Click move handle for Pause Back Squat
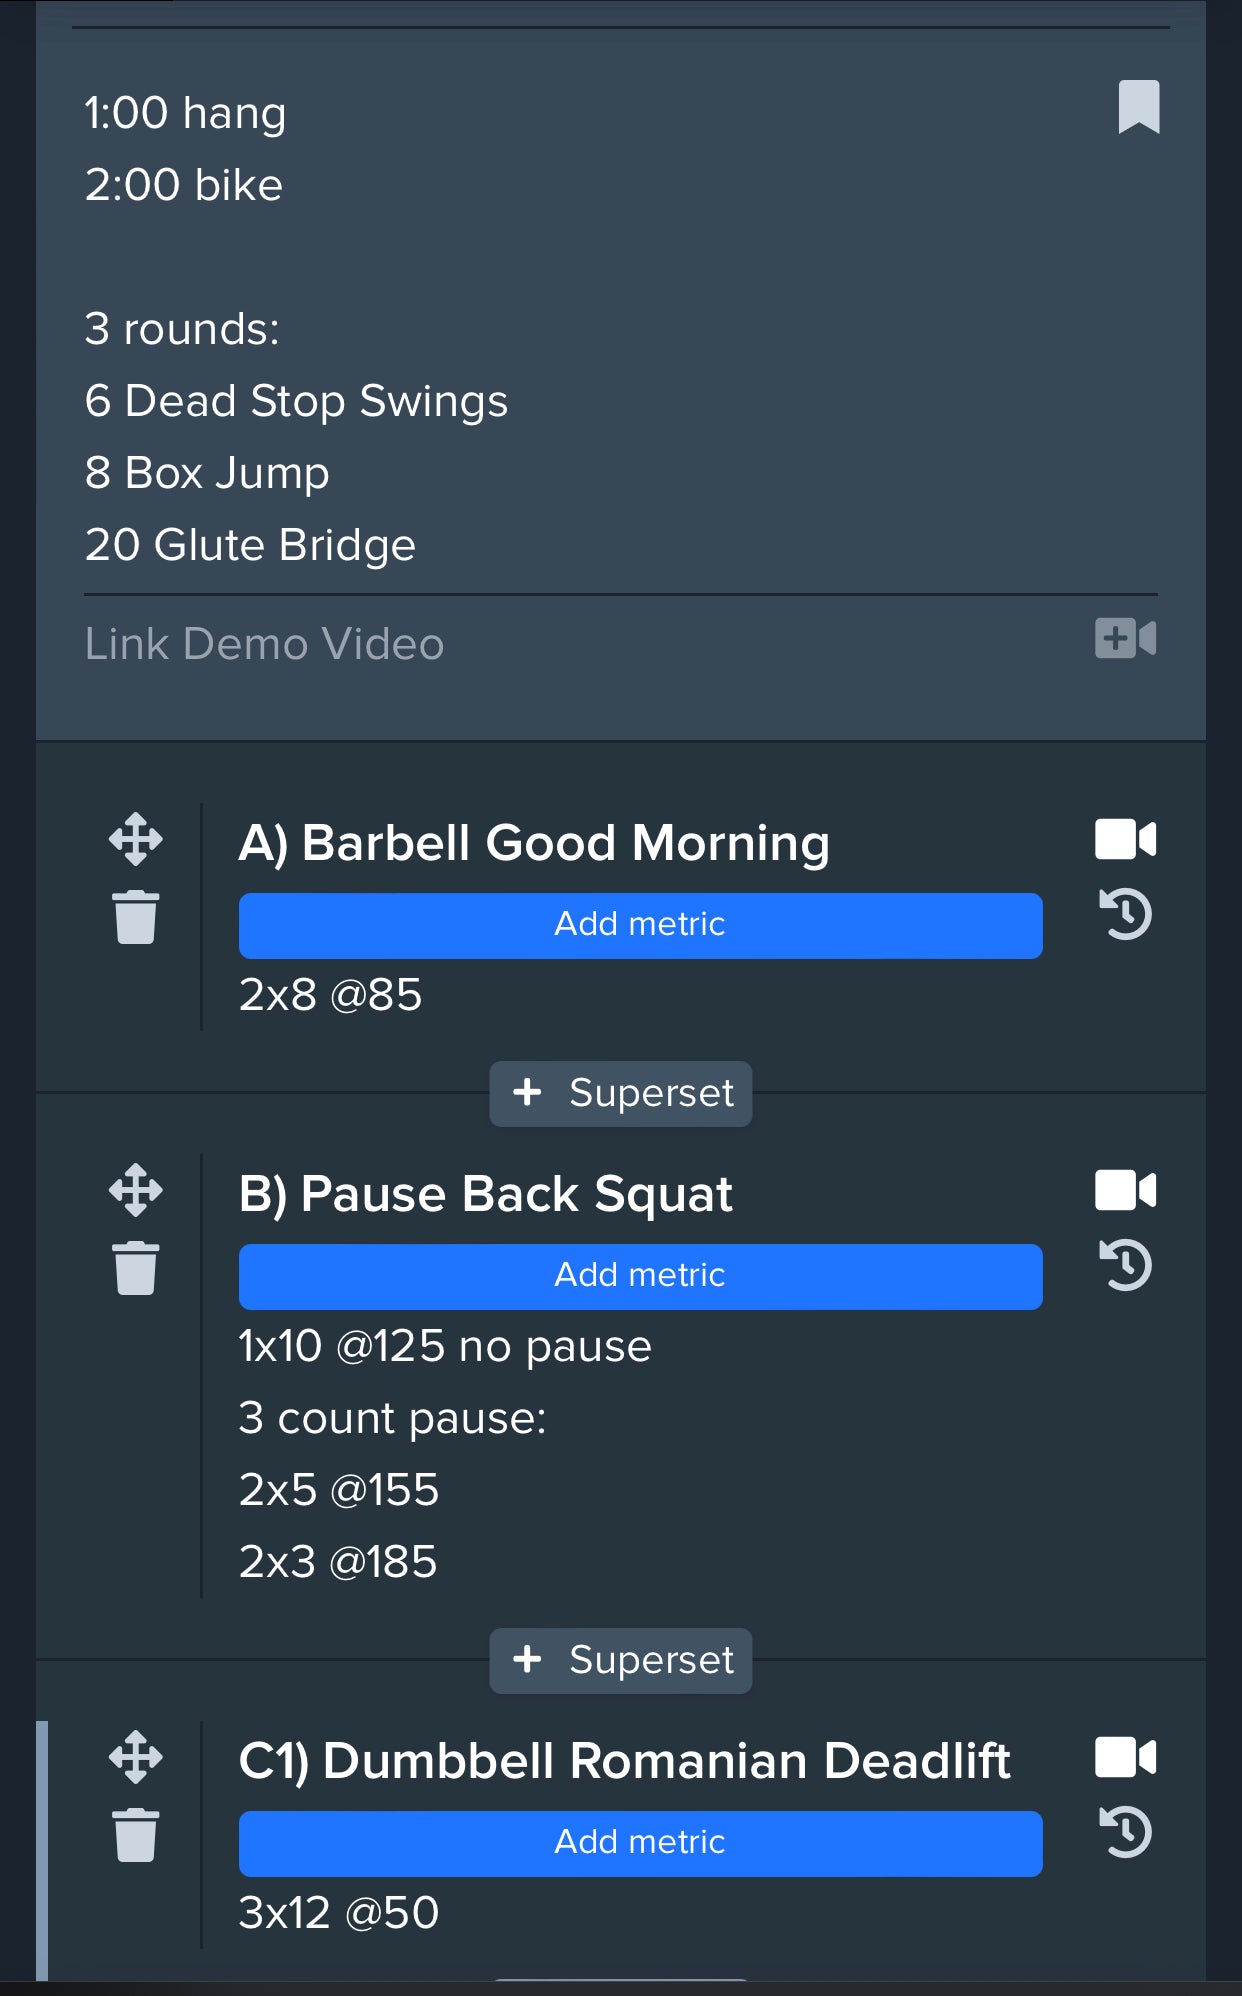 click(x=136, y=1190)
